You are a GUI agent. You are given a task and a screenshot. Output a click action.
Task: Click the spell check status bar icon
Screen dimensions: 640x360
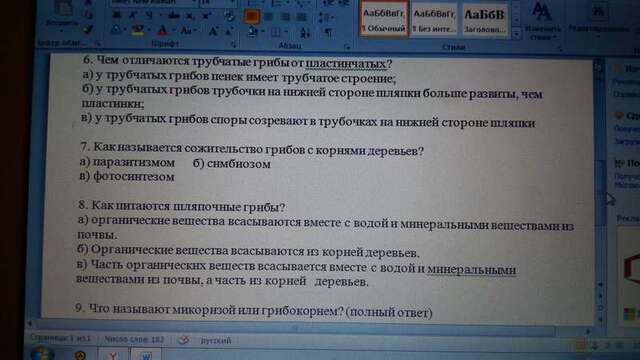pyautogui.click(x=184, y=340)
